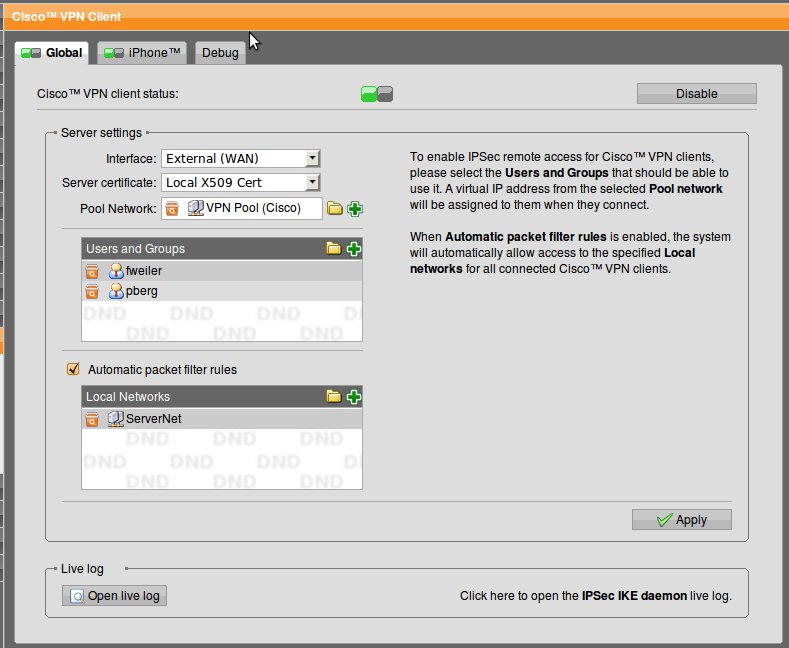The height and width of the screenshot is (648, 789).
Task: Select the fweiler user entry
Action: tap(222, 271)
